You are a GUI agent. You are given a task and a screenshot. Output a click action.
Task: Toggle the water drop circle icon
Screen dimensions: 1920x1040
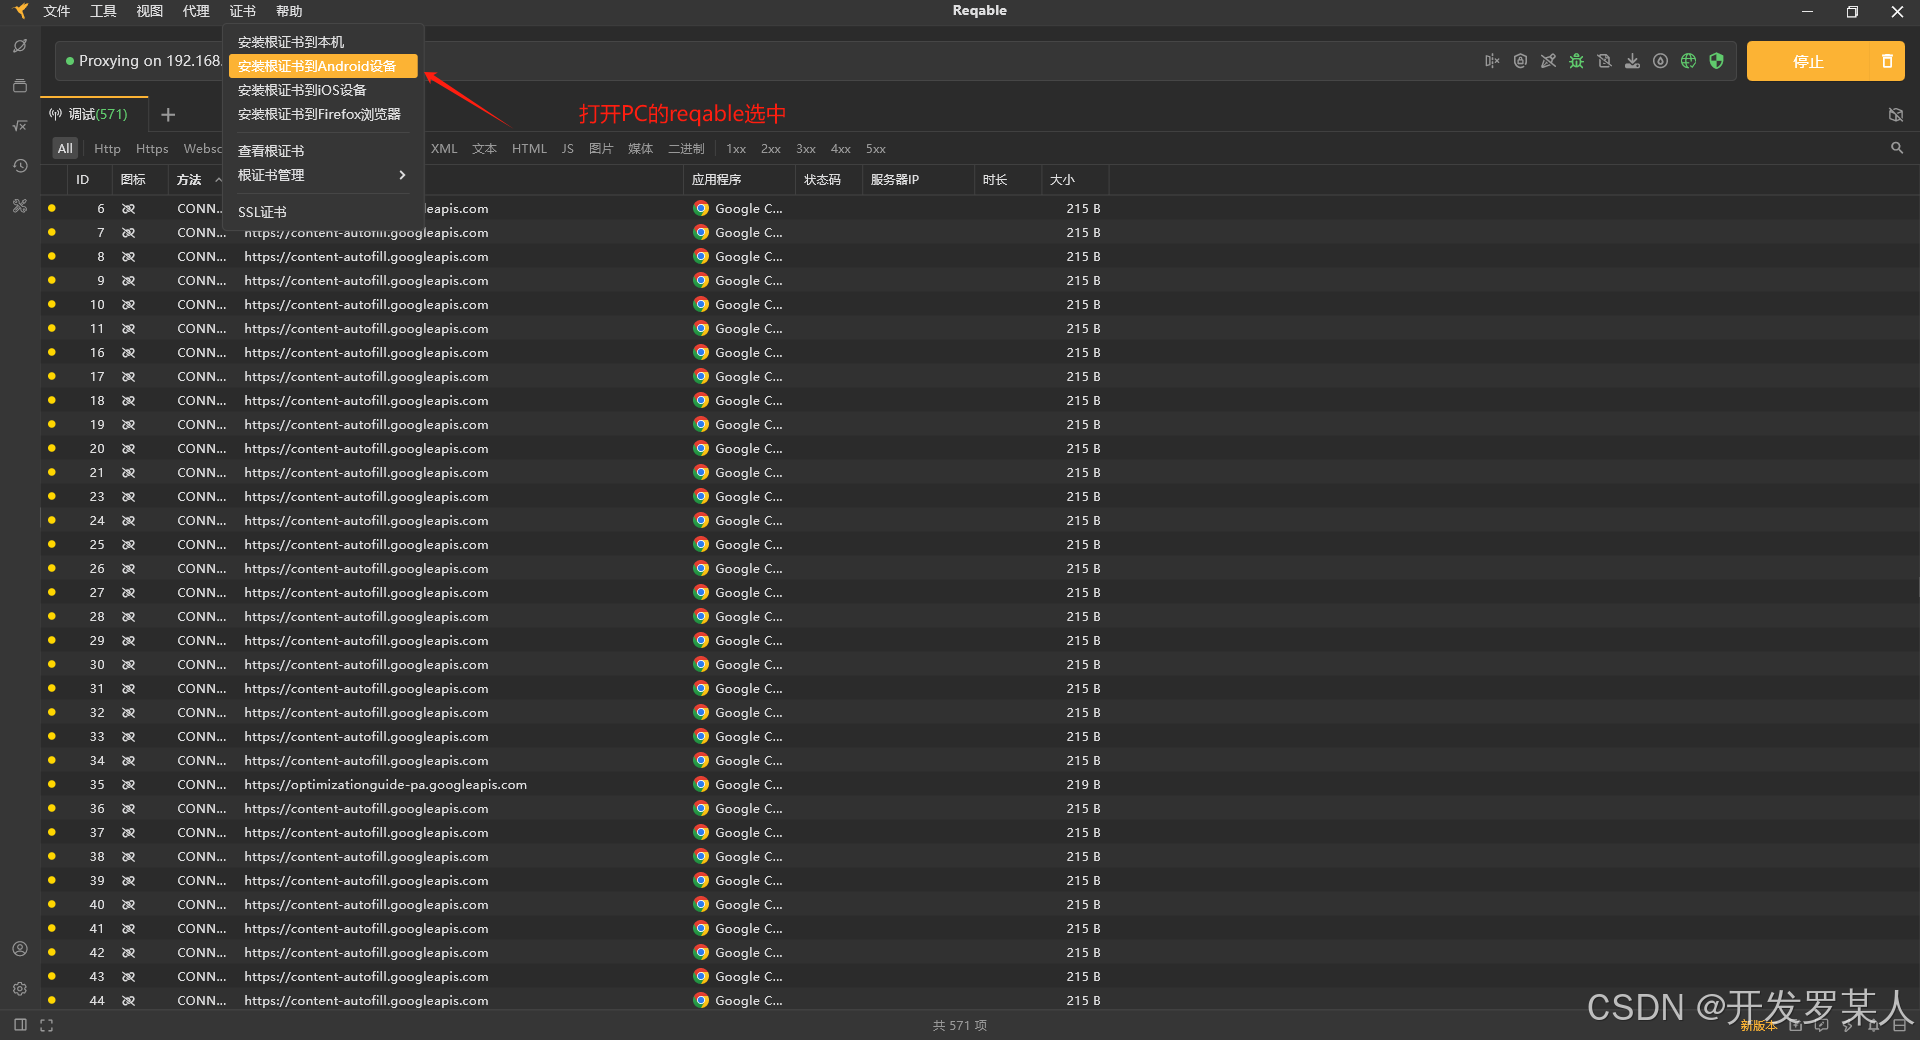(x=1660, y=61)
